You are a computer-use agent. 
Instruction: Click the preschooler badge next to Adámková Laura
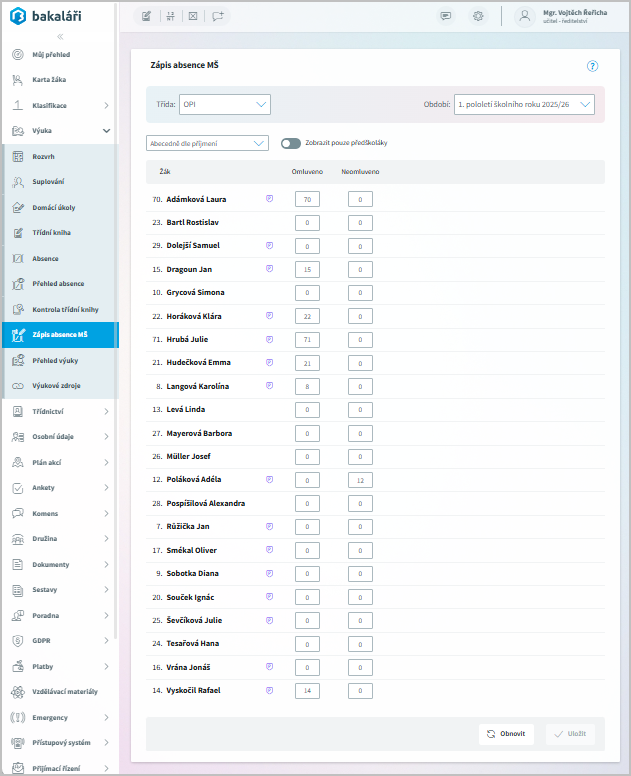[269, 199]
